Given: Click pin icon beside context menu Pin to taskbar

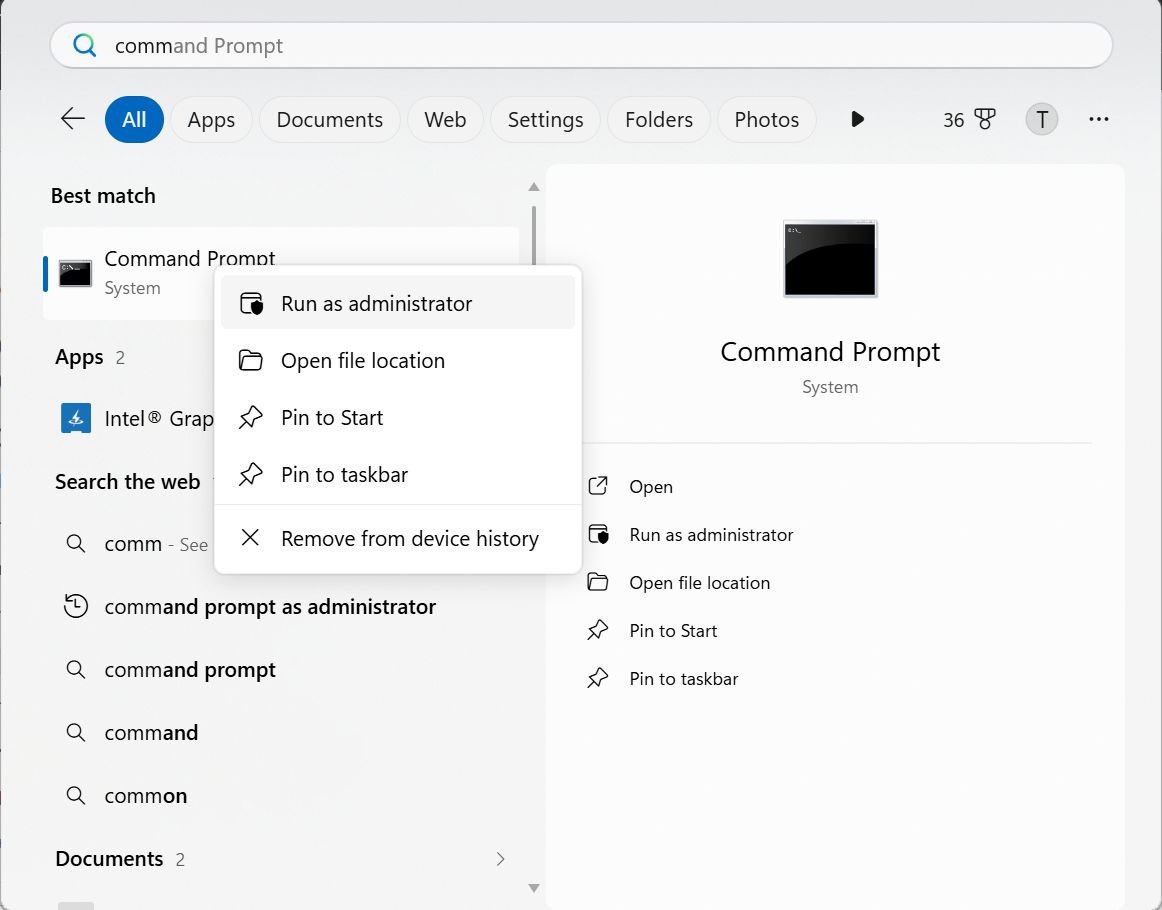Looking at the screenshot, I should tap(250, 474).
